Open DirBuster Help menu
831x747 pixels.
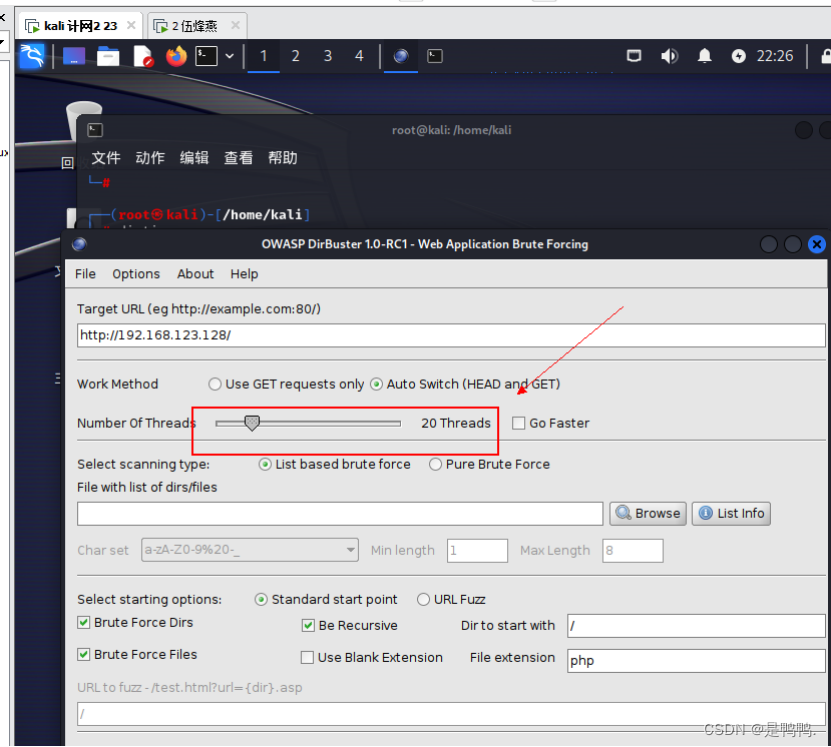point(244,274)
